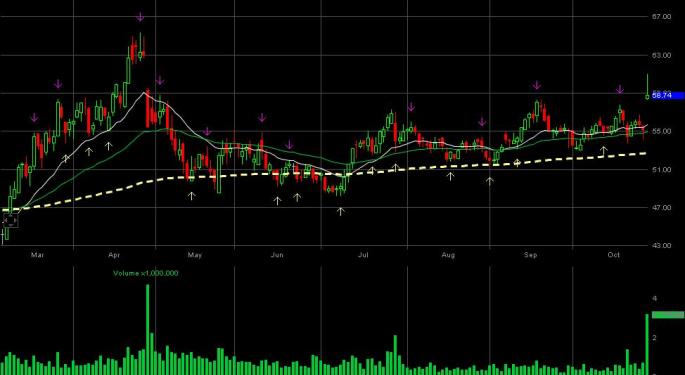Image resolution: width=685 pixels, height=375 pixels.
Task: Click the Aug month label
Action: [x=448, y=255]
